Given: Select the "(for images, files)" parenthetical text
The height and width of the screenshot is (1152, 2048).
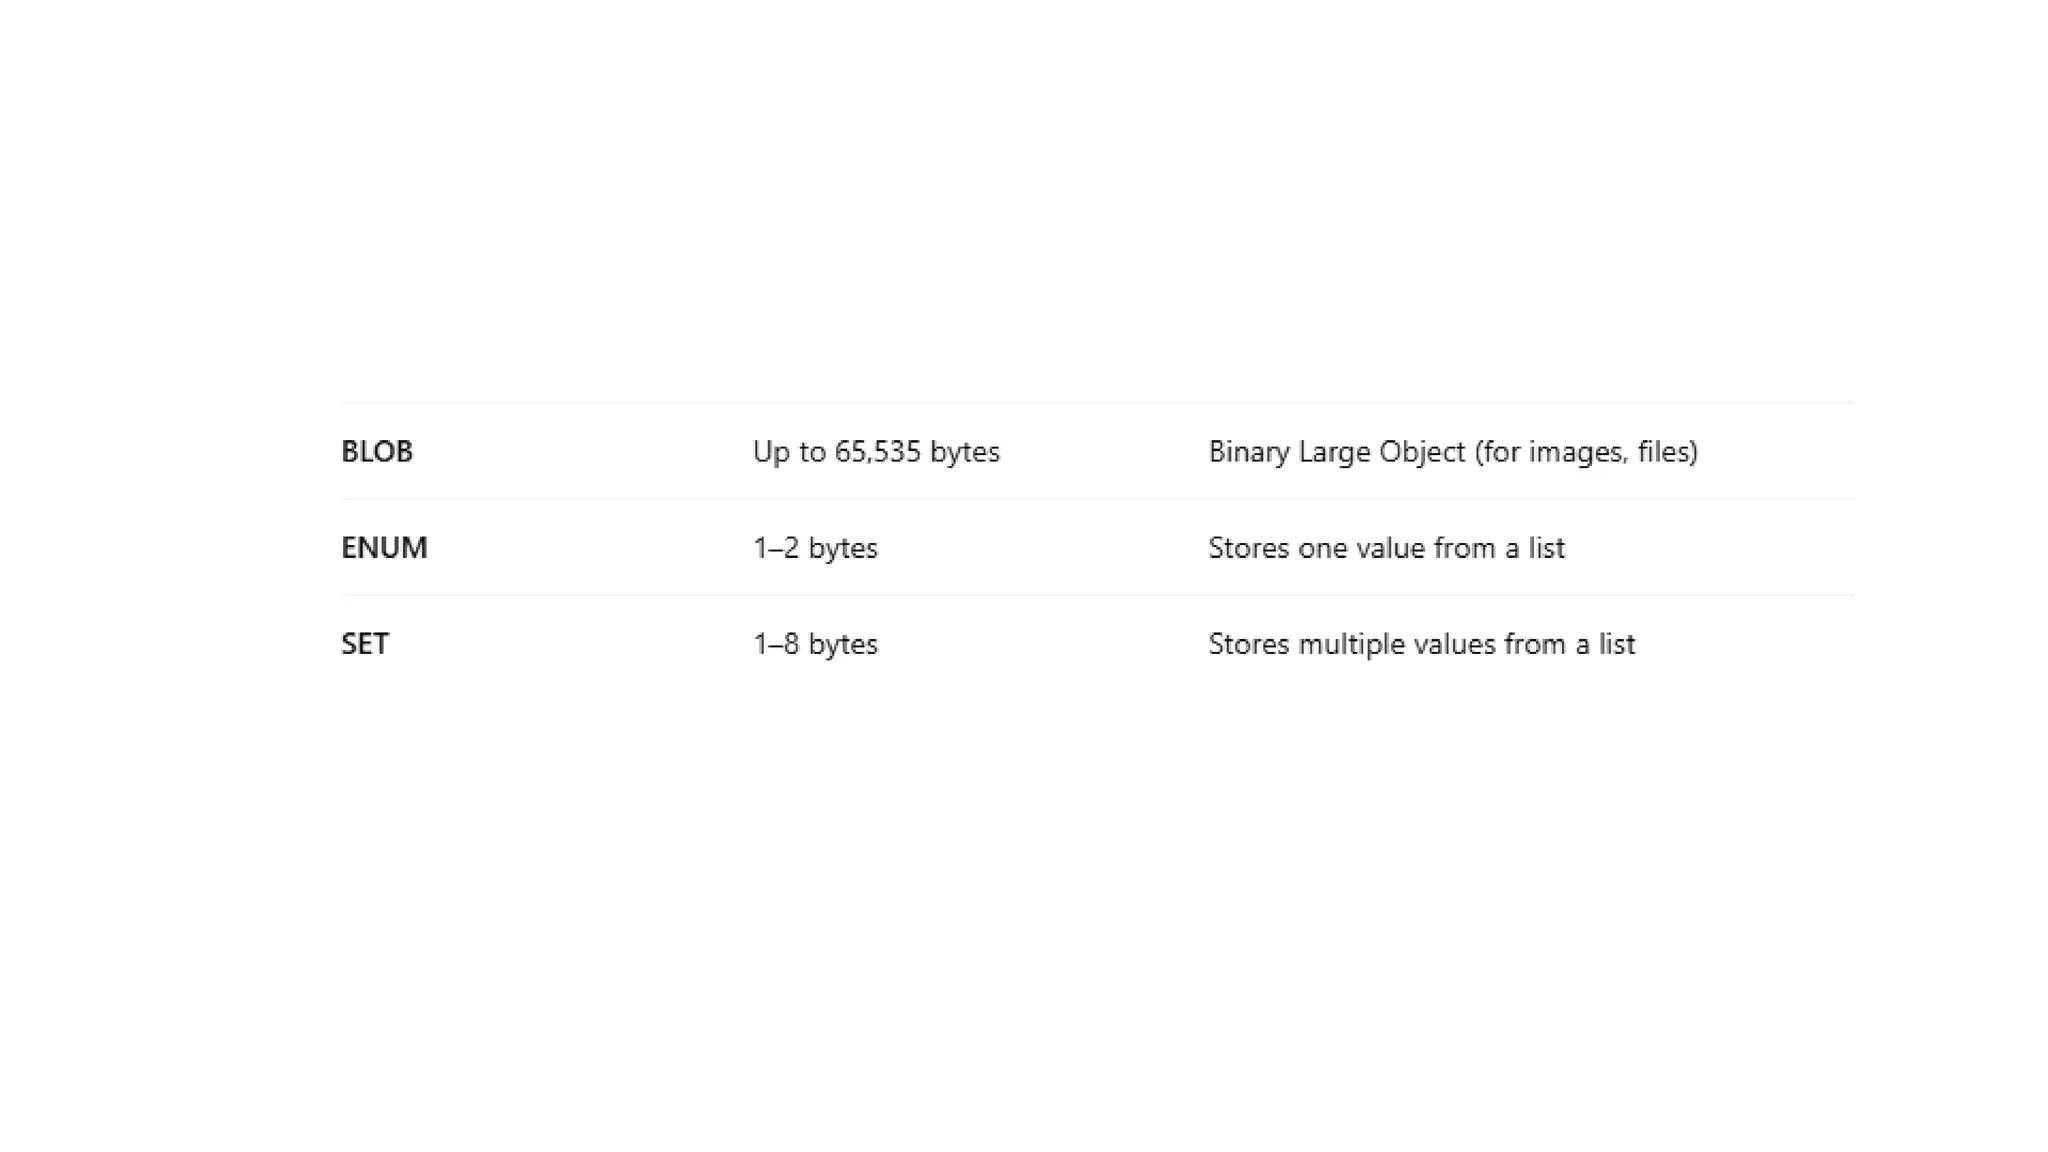Looking at the screenshot, I should tap(1586, 453).
